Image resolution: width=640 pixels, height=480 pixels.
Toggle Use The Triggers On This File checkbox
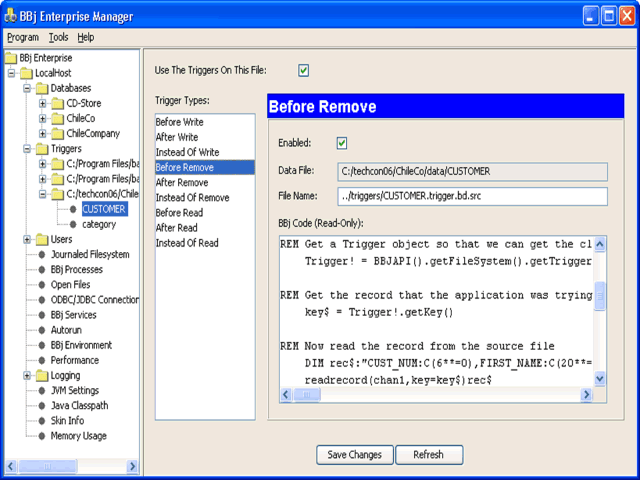[303, 71]
